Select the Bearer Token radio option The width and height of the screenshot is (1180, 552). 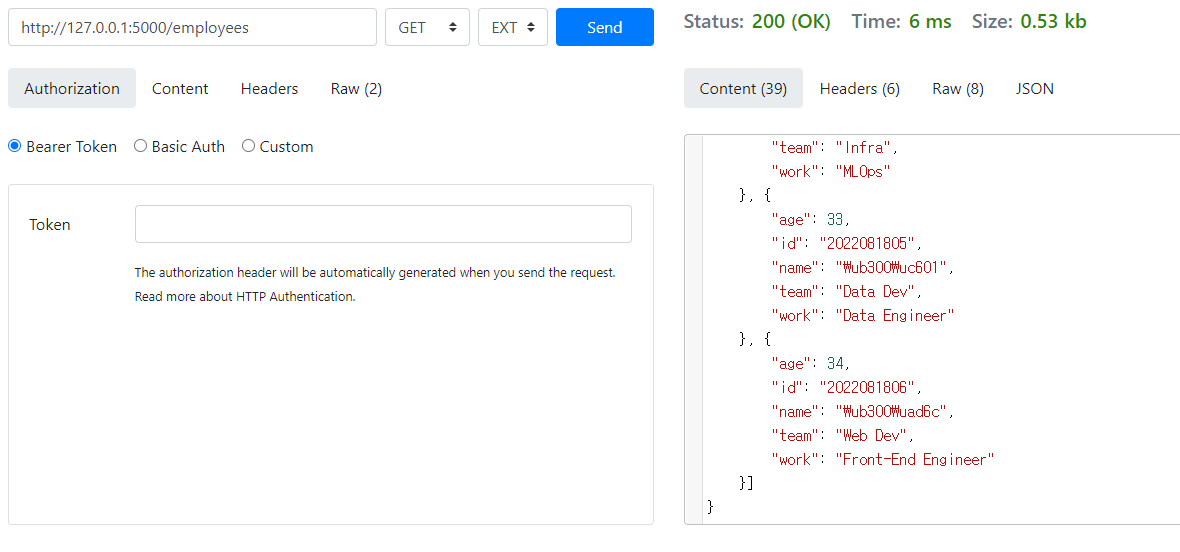pos(14,147)
